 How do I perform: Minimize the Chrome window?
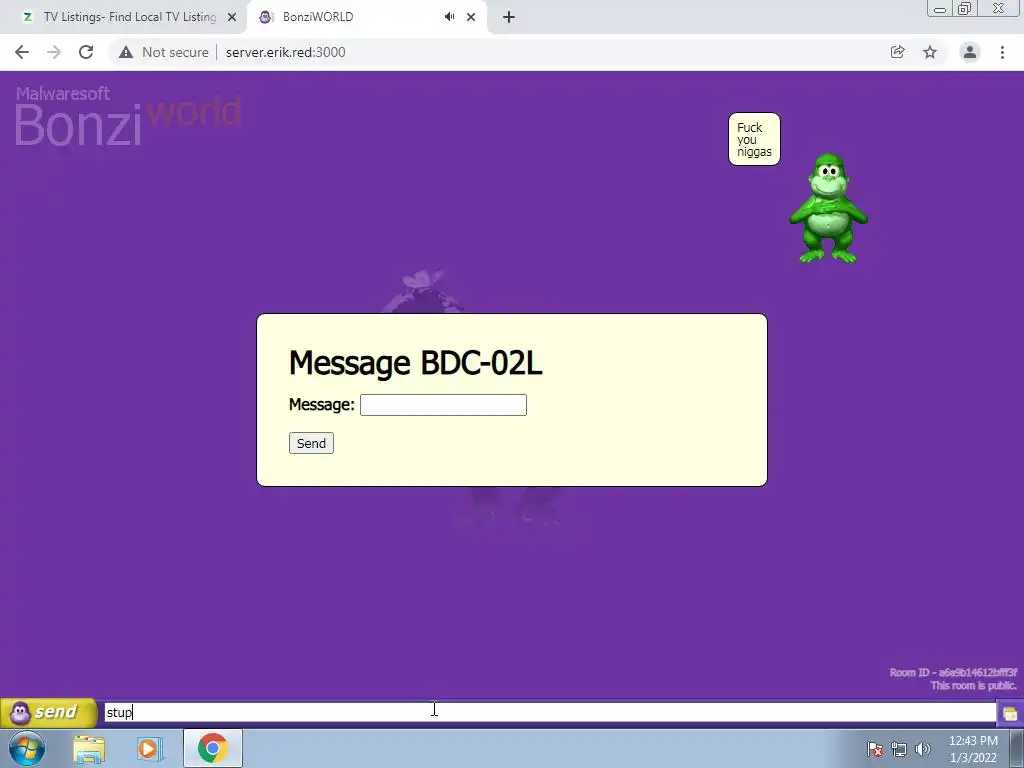(940, 8)
